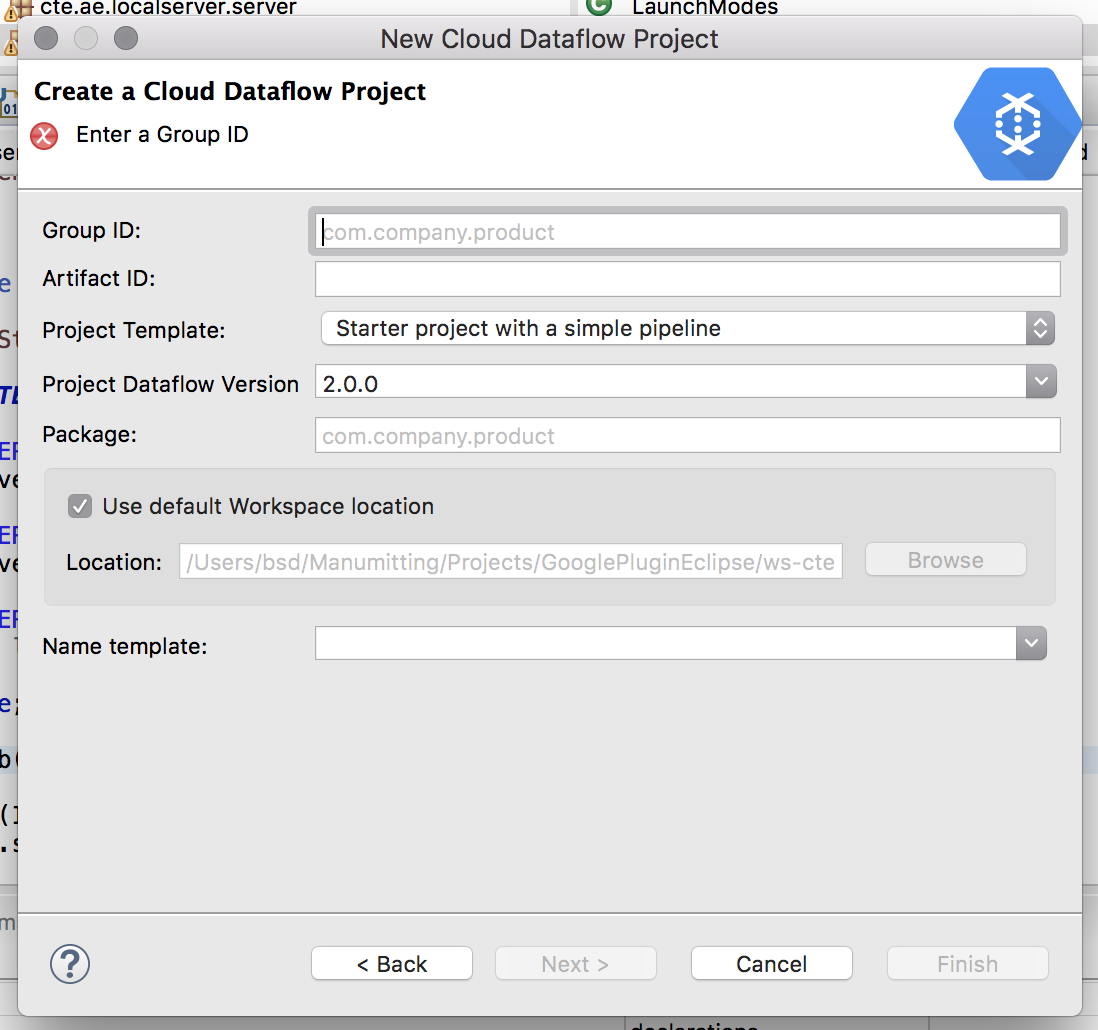Click the red error icon beside Enter a Group ID
The width and height of the screenshot is (1098, 1030).
pos(43,136)
